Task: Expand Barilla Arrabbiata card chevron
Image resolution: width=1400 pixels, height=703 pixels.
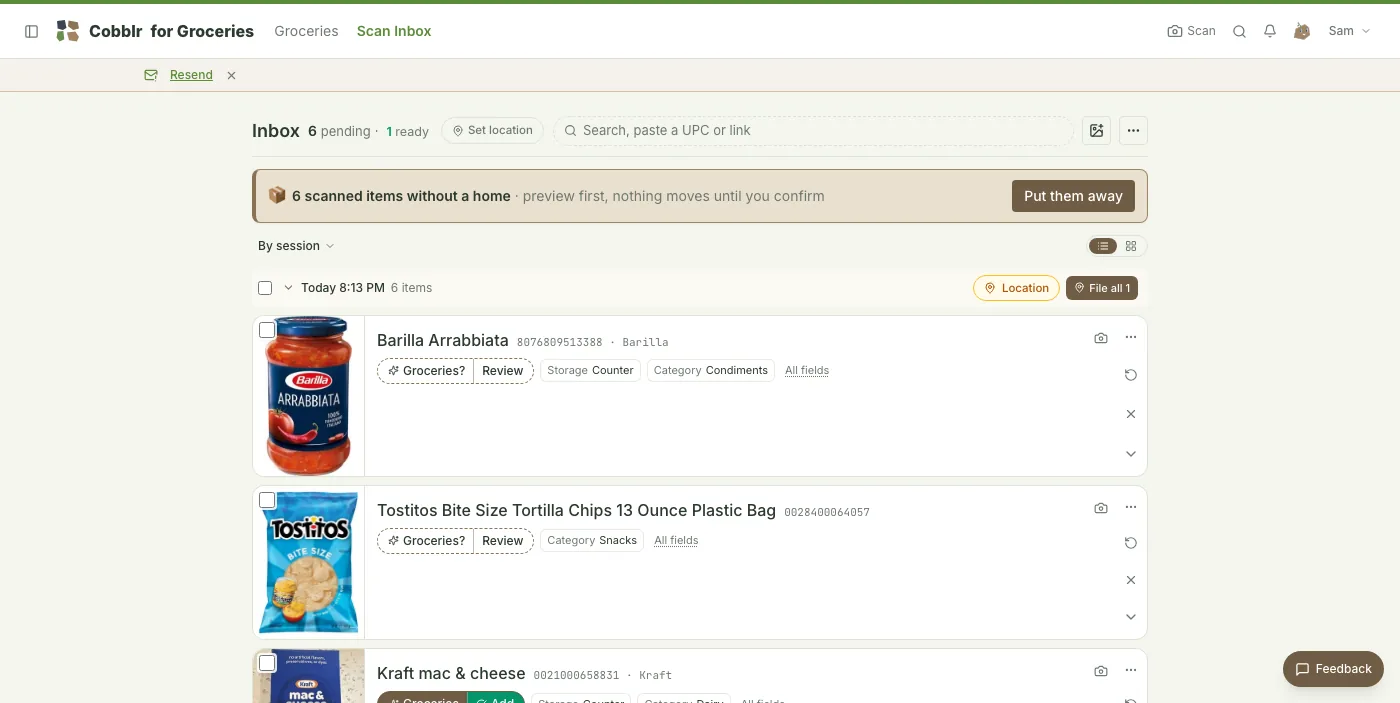Action: click(x=1131, y=454)
